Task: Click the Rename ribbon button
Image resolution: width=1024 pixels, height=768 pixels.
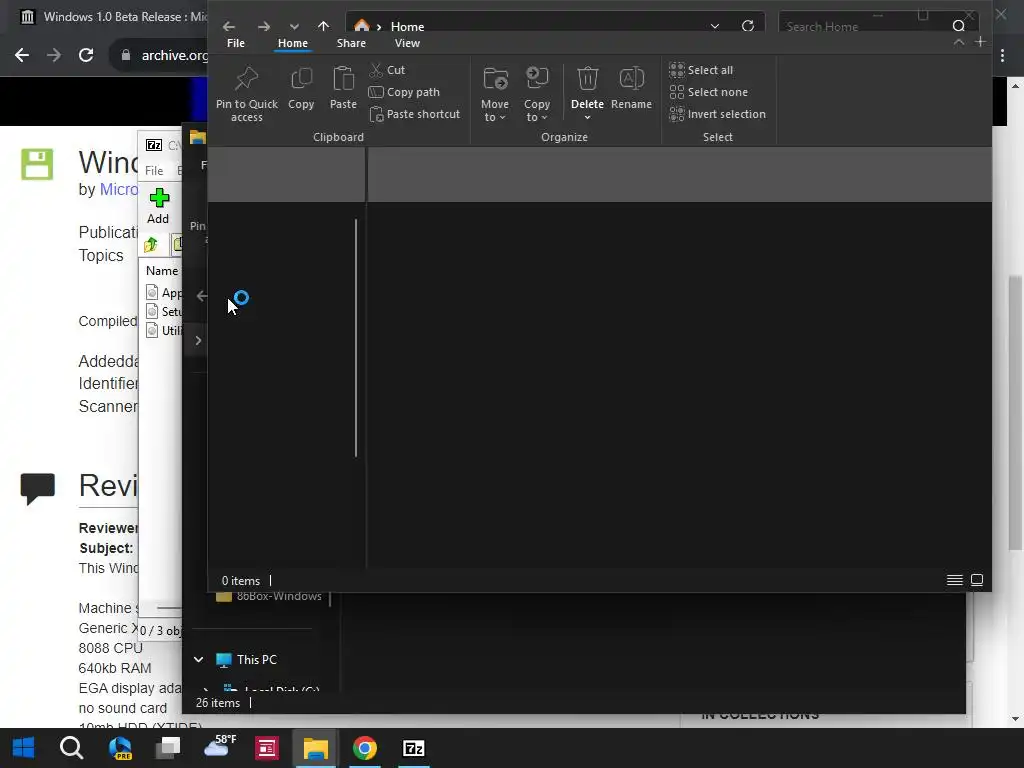Action: (x=631, y=88)
